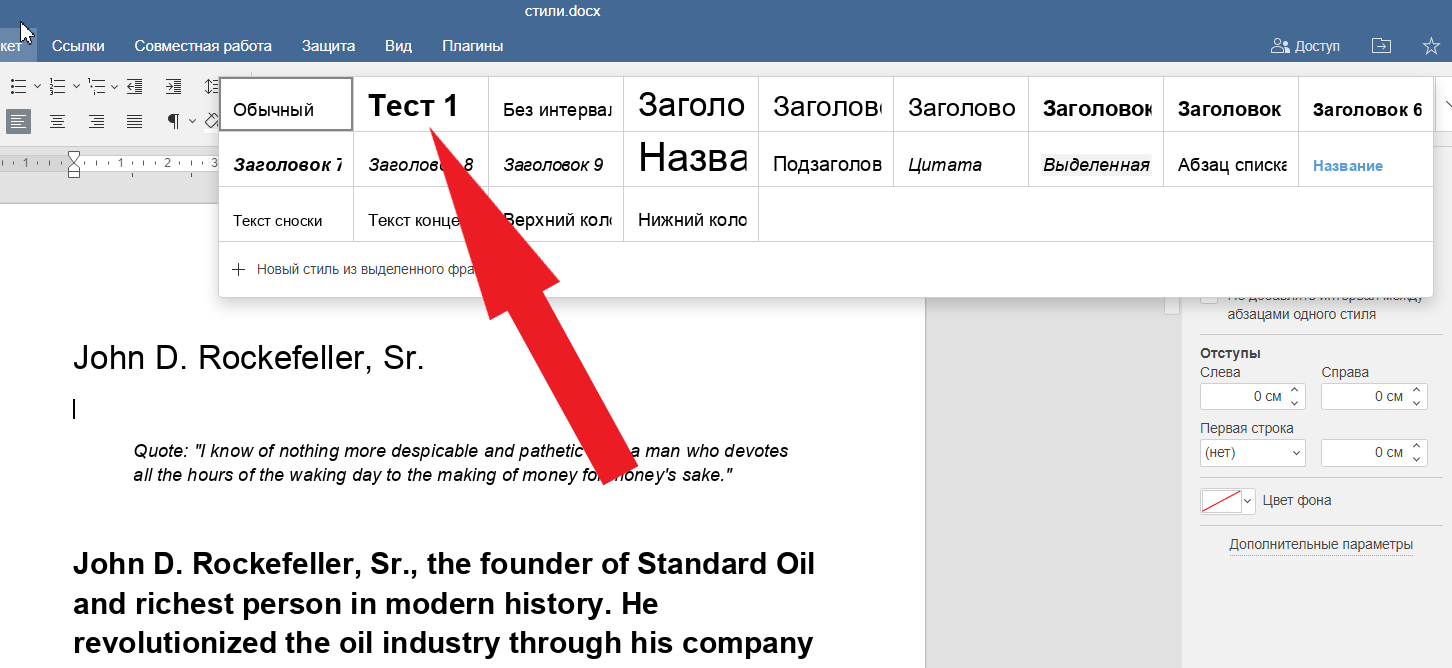Viewport: 1452px width, 668px height.
Task: Apply the Выделенная цитата style
Action: click(x=1096, y=159)
